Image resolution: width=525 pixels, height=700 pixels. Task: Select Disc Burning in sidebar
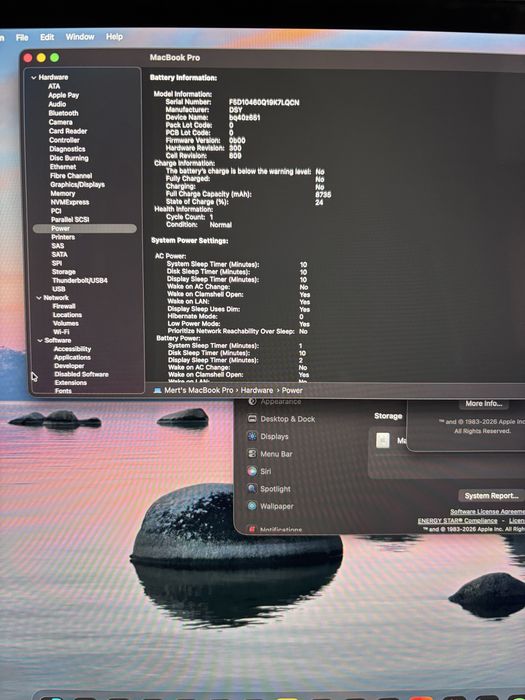(69, 158)
